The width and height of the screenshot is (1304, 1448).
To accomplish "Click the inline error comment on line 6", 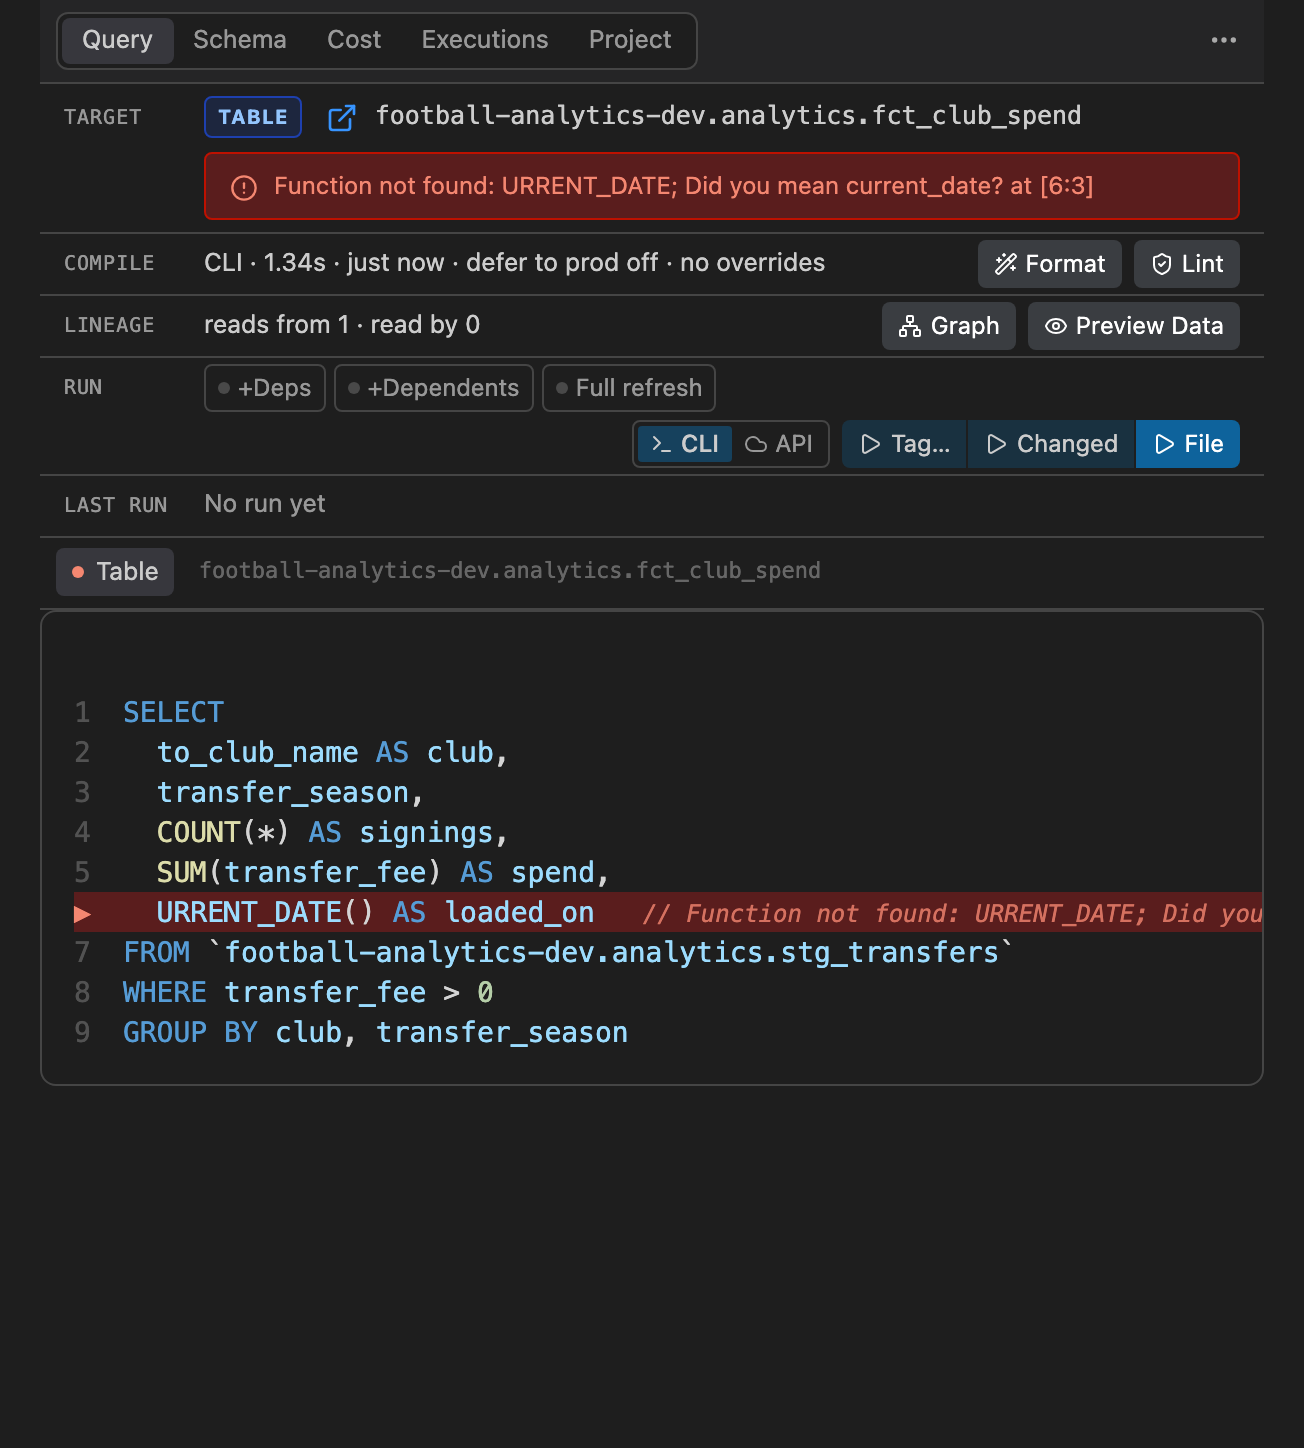I will coord(952,913).
